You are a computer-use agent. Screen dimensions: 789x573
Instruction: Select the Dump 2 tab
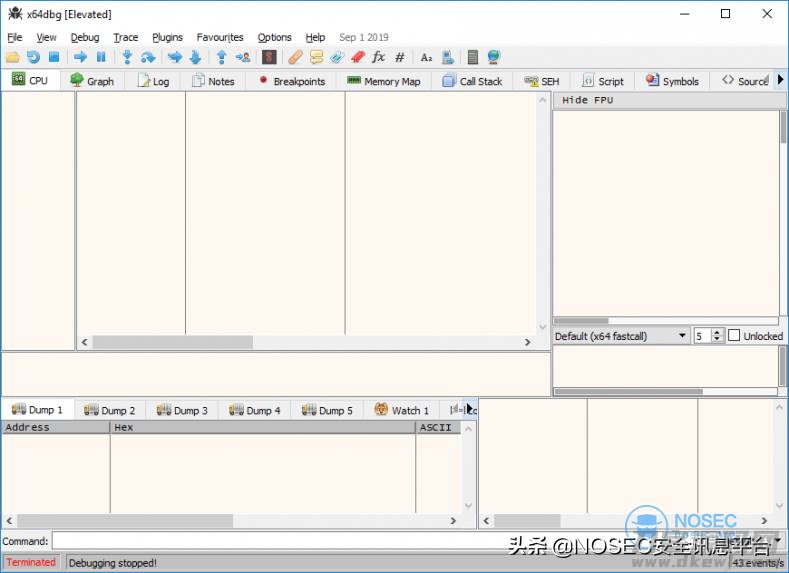tap(110, 411)
